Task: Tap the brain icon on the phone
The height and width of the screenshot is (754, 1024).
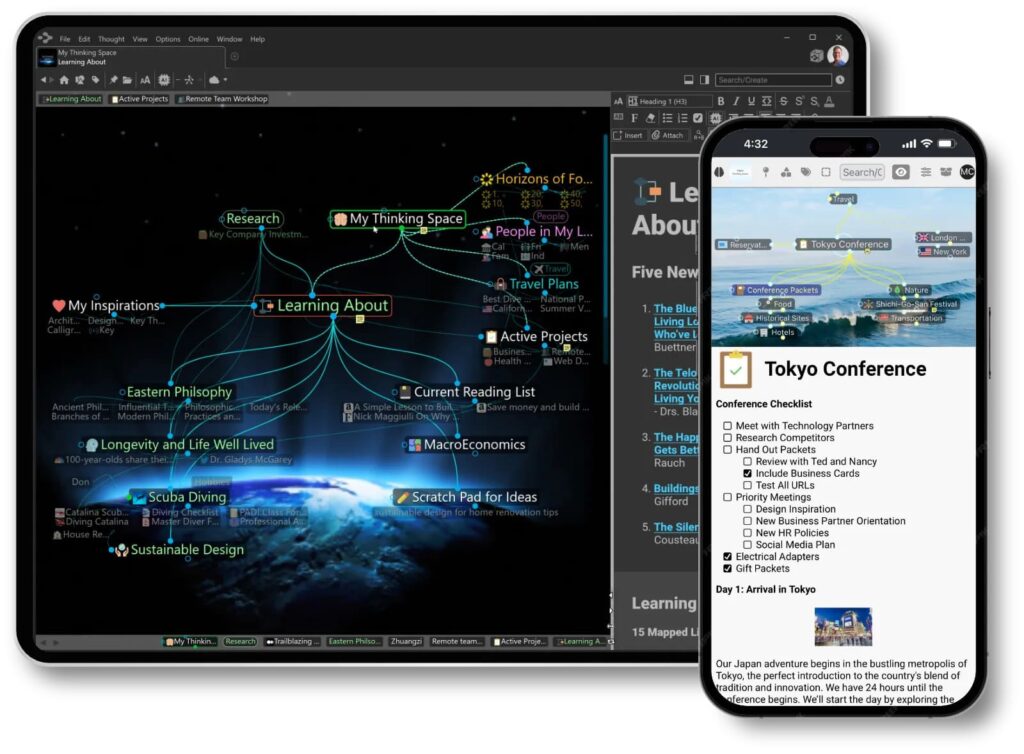Action: pyautogui.click(x=719, y=172)
